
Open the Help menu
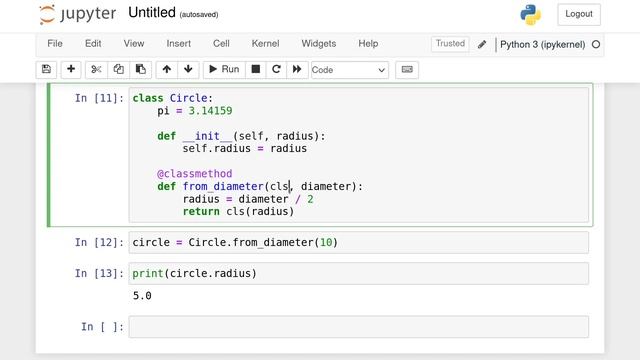368,44
